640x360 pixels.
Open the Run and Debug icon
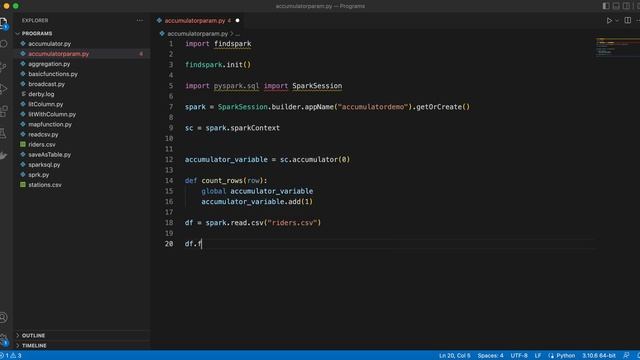tap(4, 89)
